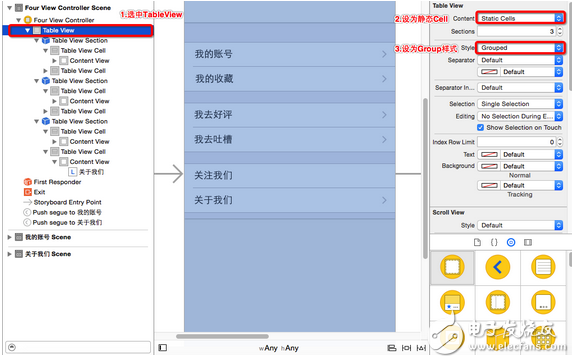
Task: Select the Table View Controller library icon
Action: (x=543, y=267)
